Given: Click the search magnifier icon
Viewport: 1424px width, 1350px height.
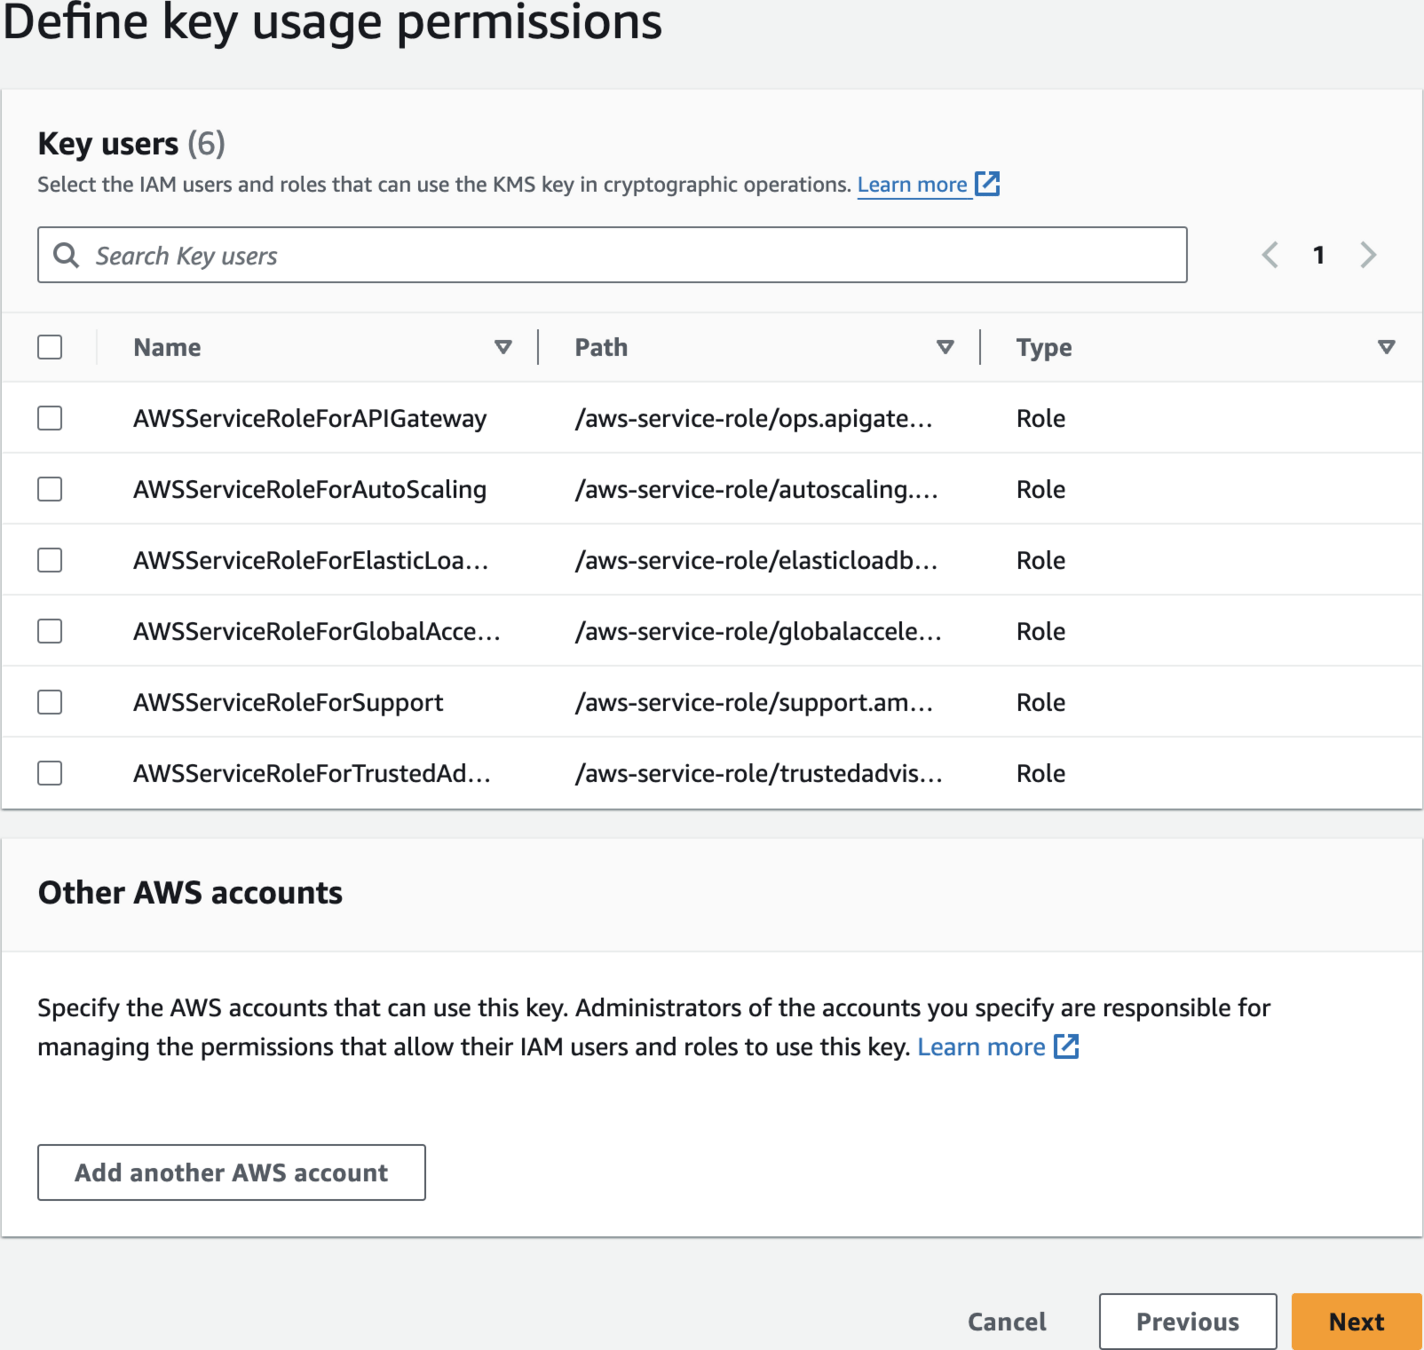Looking at the screenshot, I should coord(66,255).
